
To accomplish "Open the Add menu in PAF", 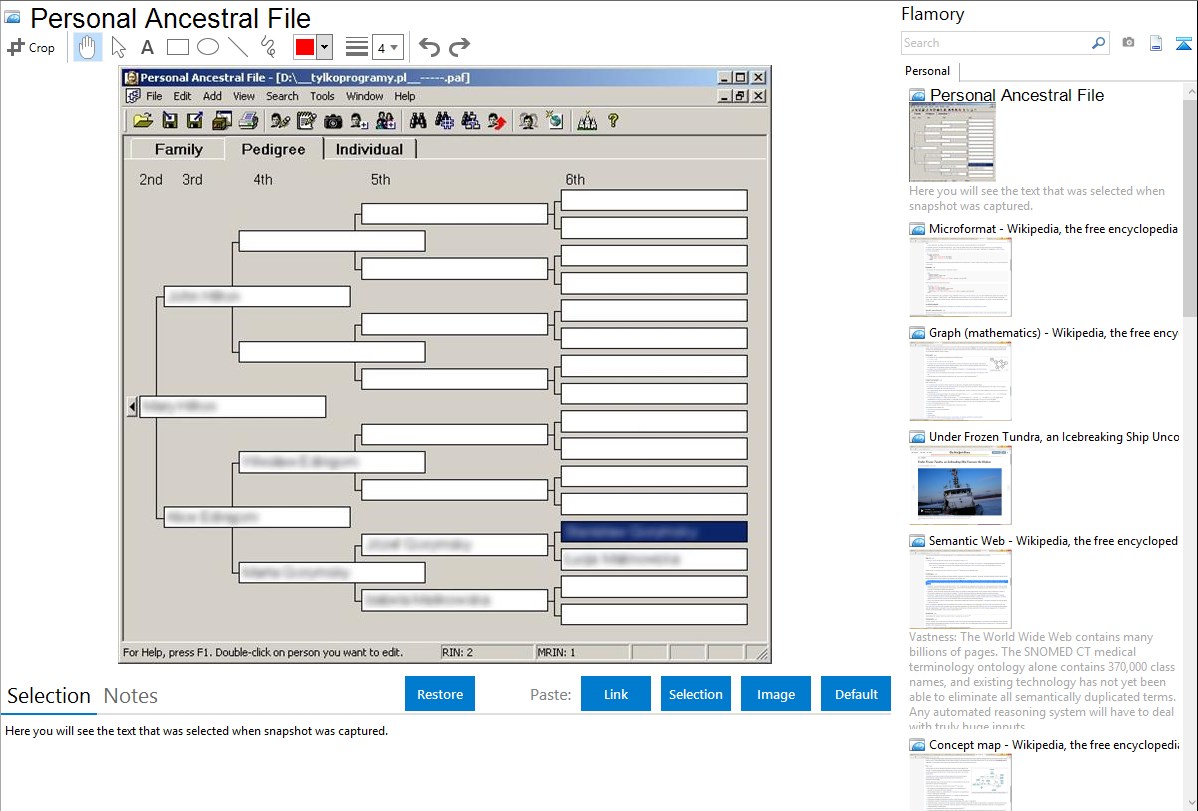I will [x=212, y=96].
